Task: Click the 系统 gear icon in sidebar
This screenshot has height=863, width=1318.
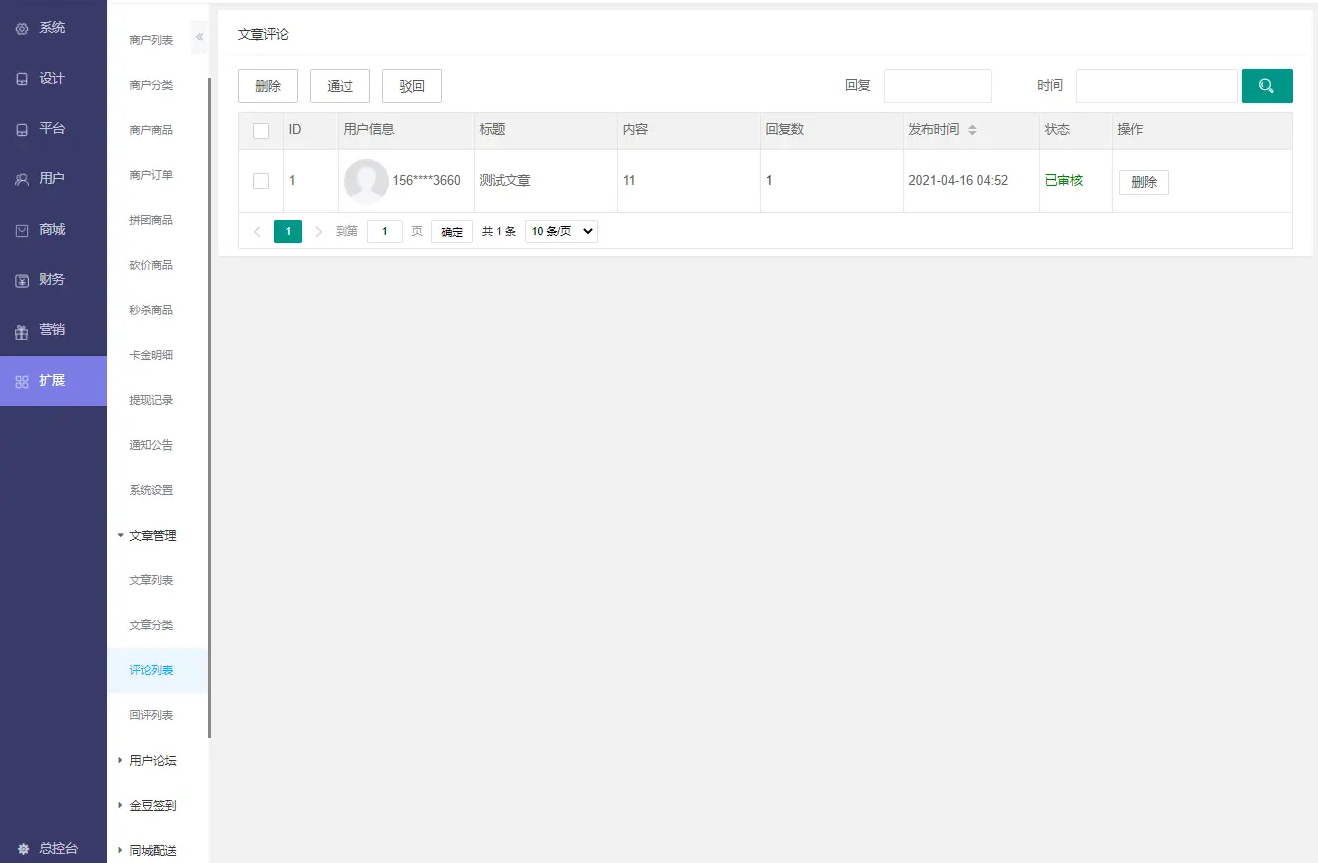Action: click(x=22, y=29)
